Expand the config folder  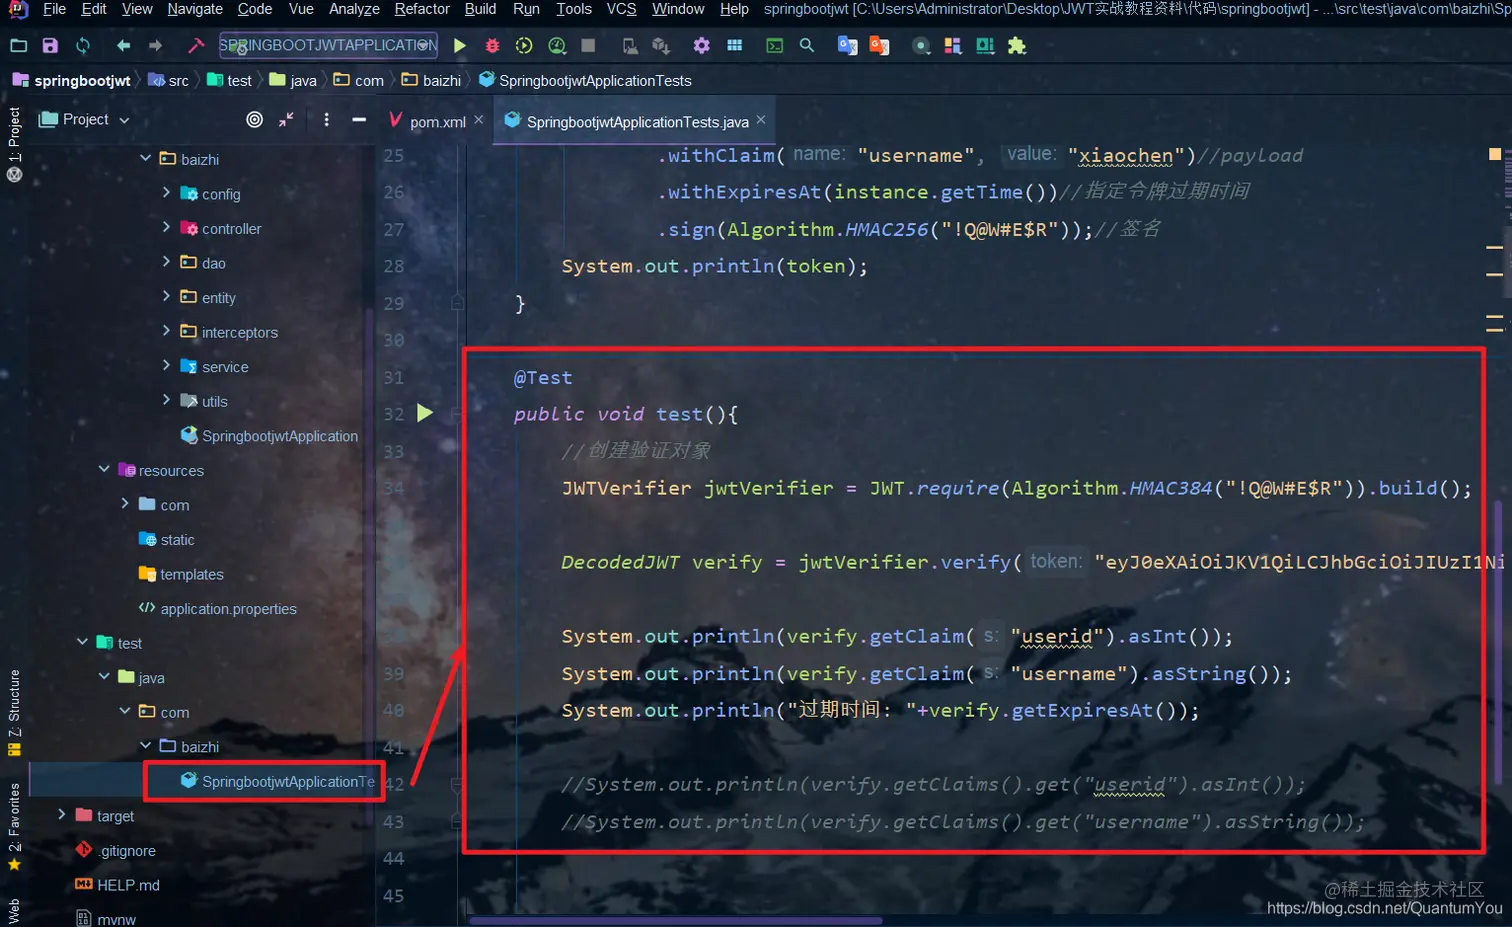coord(166,193)
